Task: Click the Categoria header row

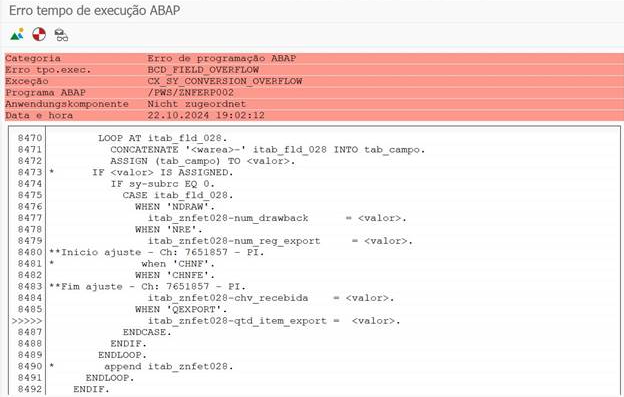Action: click(314, 58)
